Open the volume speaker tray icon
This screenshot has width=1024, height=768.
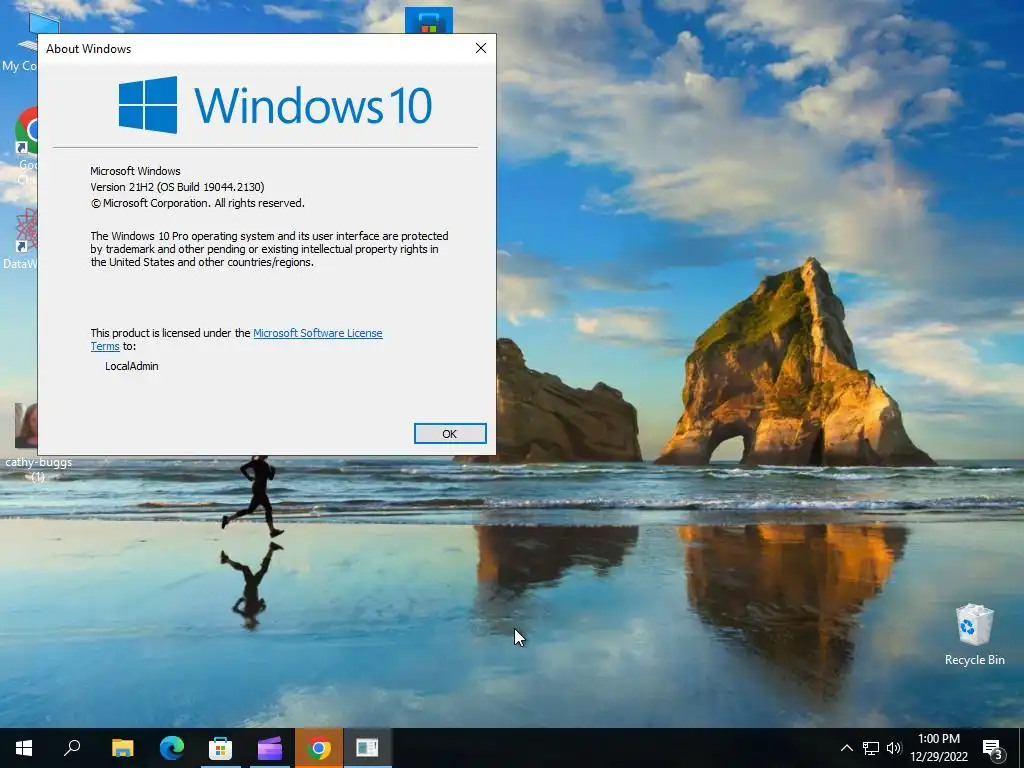894,748
